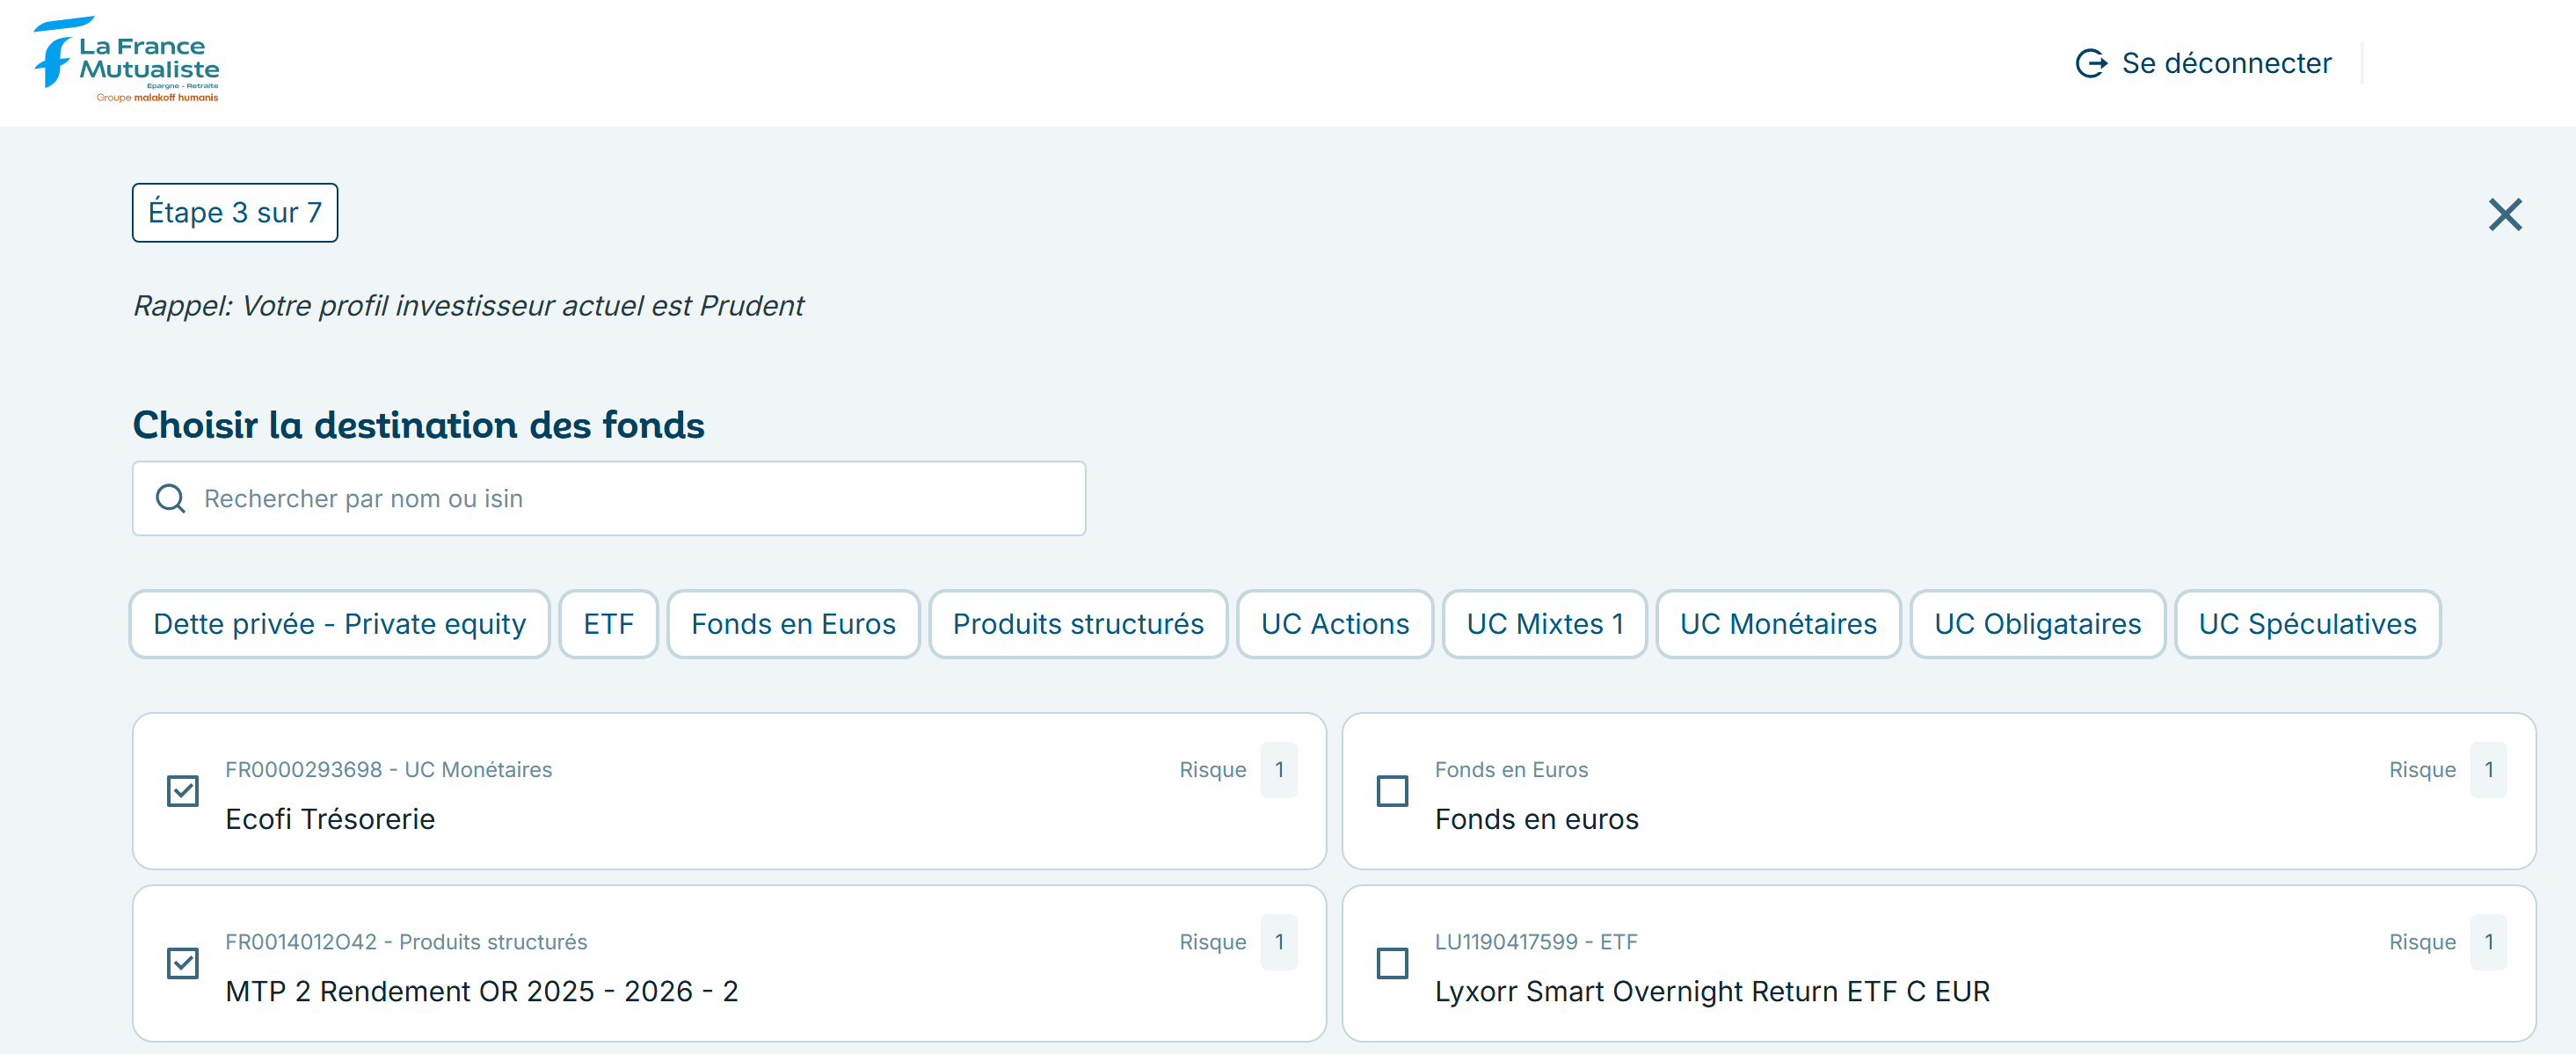Filter by UC Actions

coord(1334,624)
